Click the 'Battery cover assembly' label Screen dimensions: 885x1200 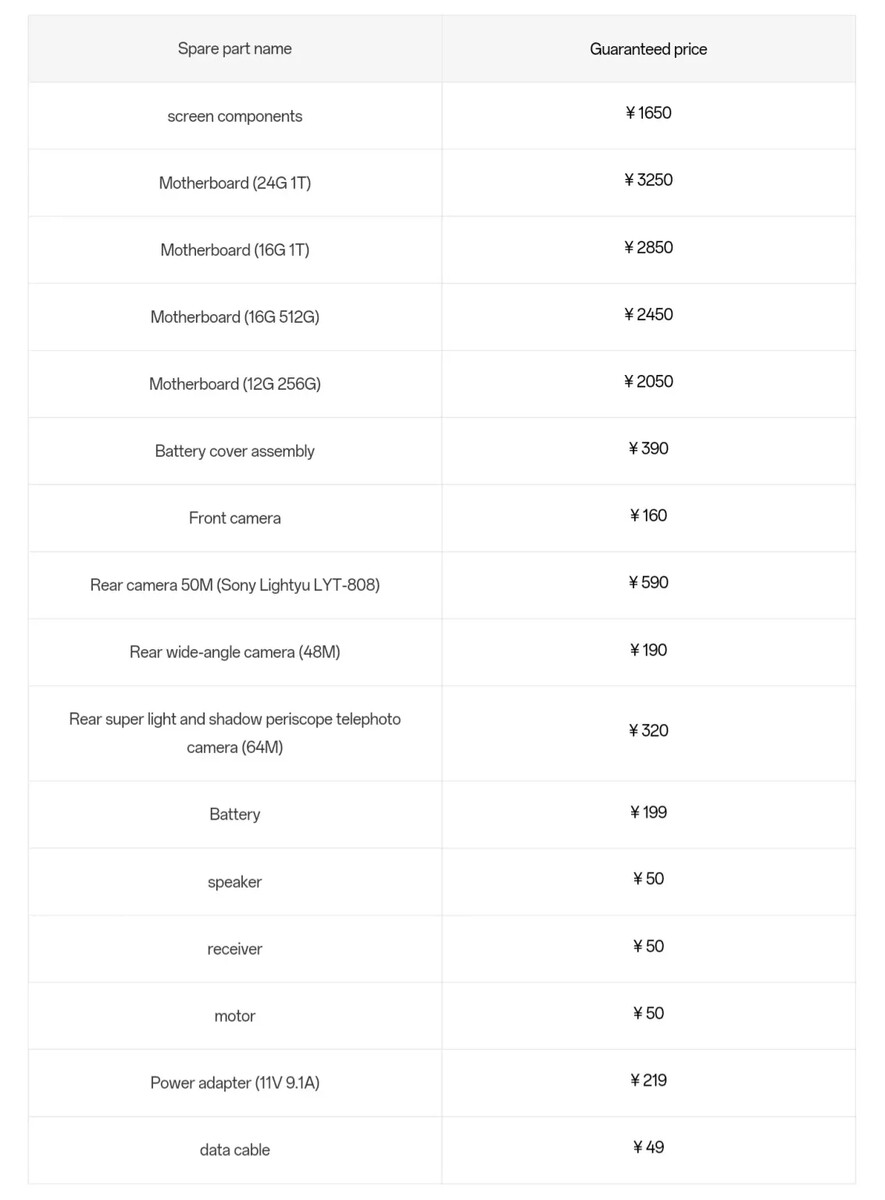click(x=235, y=451)
